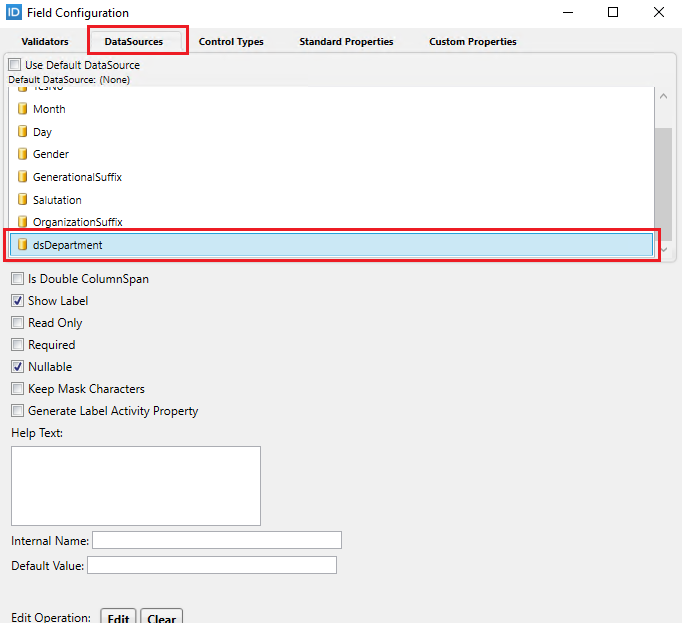Maximize the Field Configuration window
682x623 pixels.
(x=613, y=12)
